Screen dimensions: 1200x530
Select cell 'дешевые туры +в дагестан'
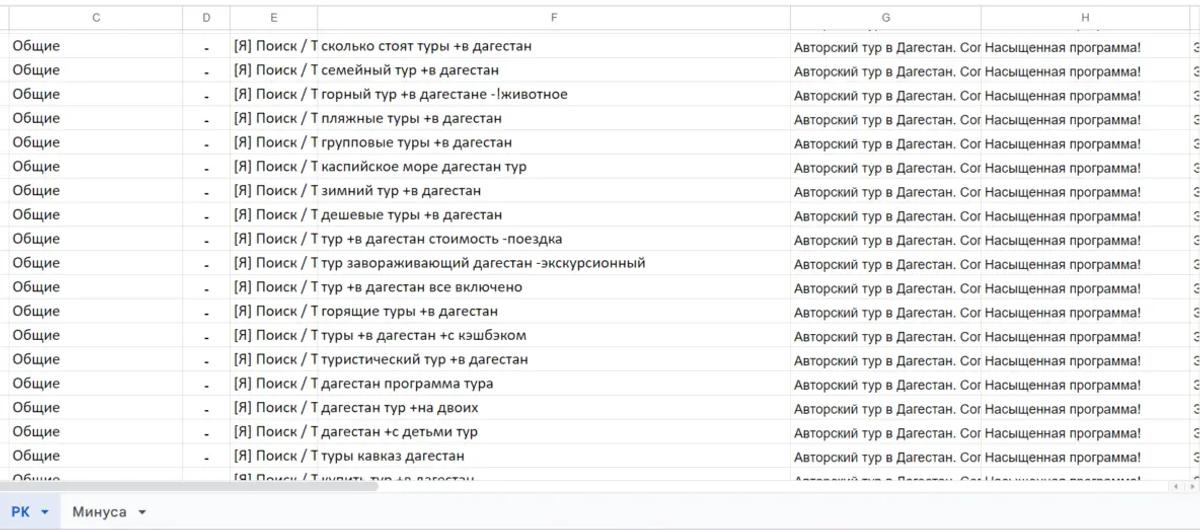coord(554,215)
